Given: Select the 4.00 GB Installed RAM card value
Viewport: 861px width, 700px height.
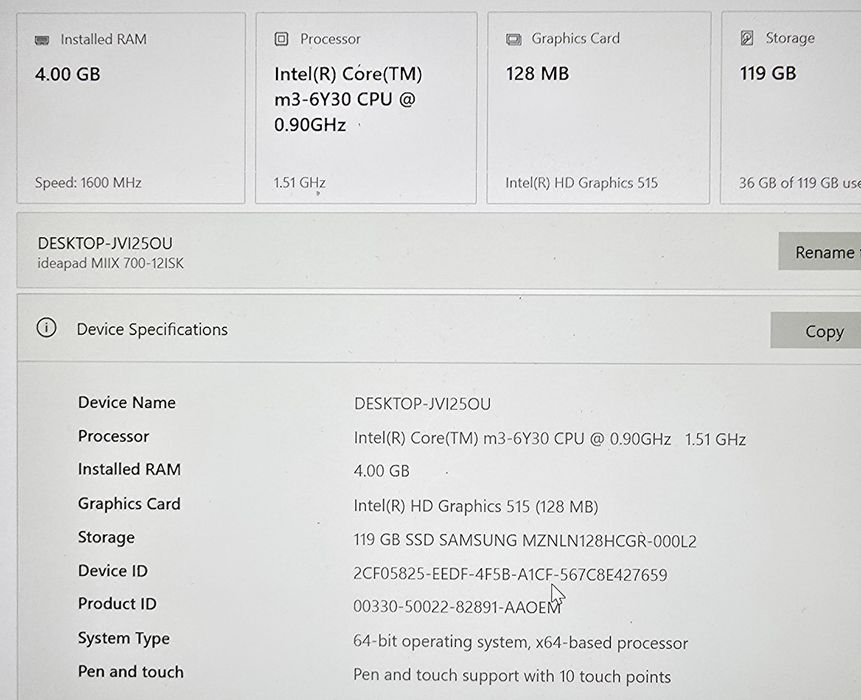Looking at the screenshot, I should tap(68, 74).
